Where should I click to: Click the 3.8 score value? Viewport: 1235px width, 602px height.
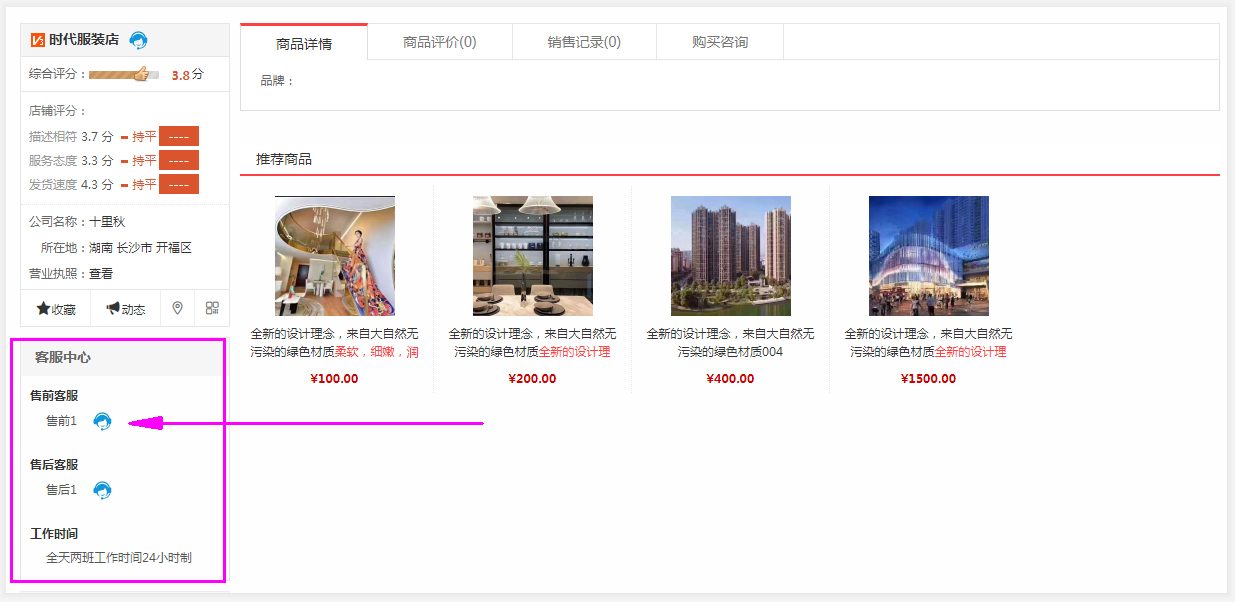point(180,75)
